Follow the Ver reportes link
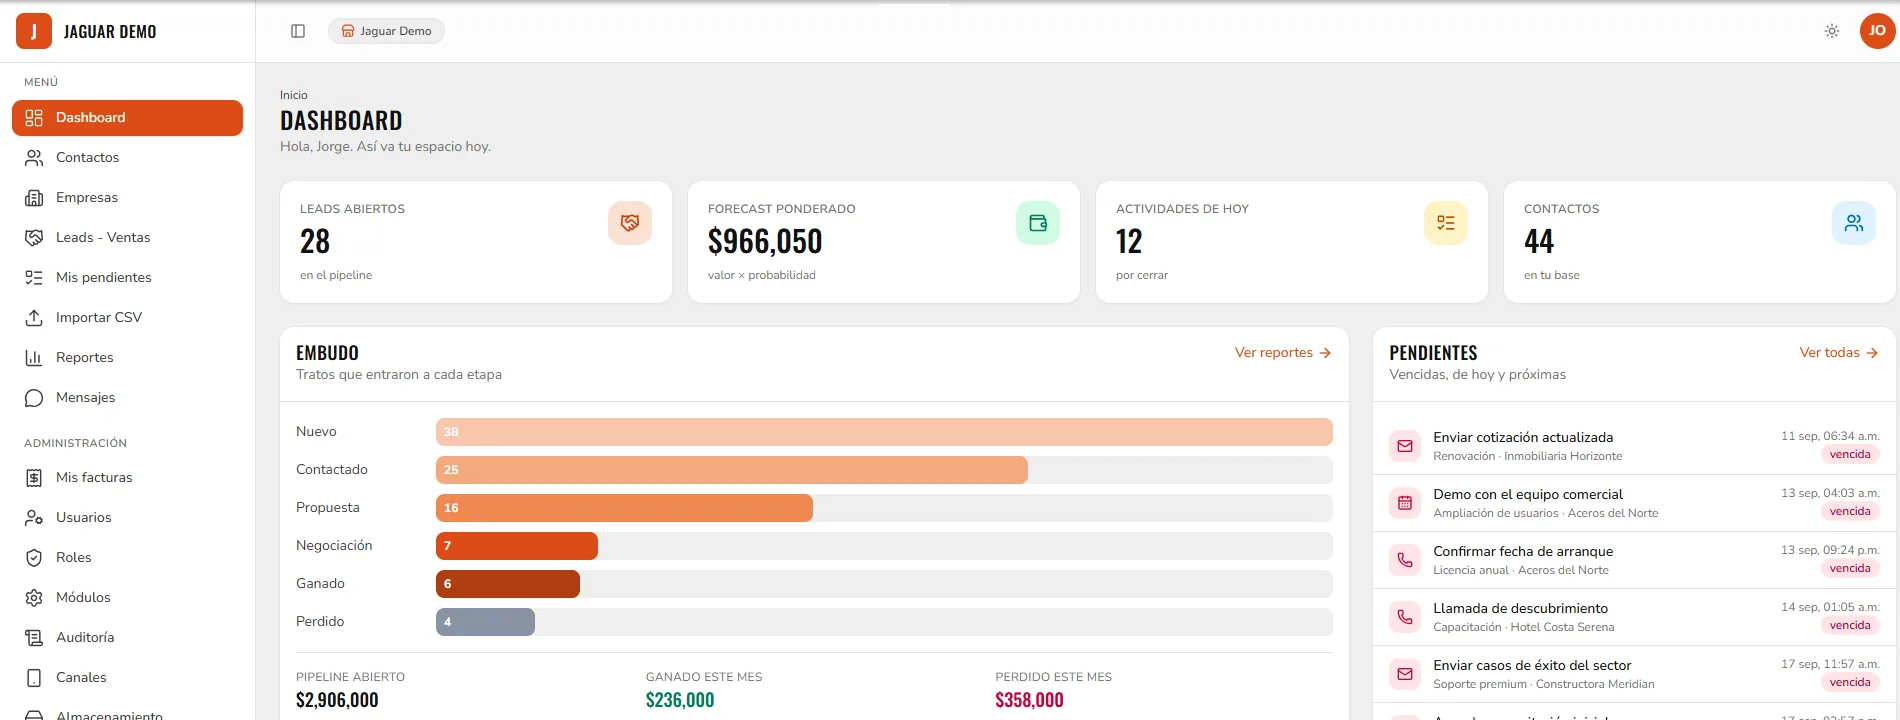Image resolution: width=1900 pixels, height=720 pixels. (x=1283, y=353)
